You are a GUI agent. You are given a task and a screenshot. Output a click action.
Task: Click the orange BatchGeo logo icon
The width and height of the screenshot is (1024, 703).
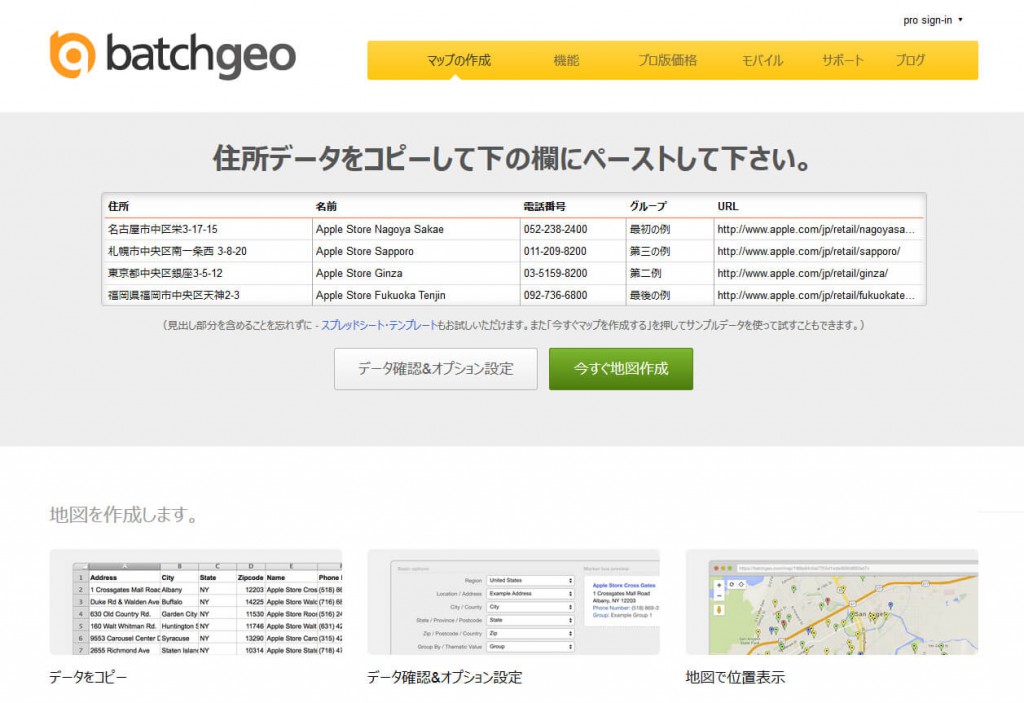pos(68,55)
